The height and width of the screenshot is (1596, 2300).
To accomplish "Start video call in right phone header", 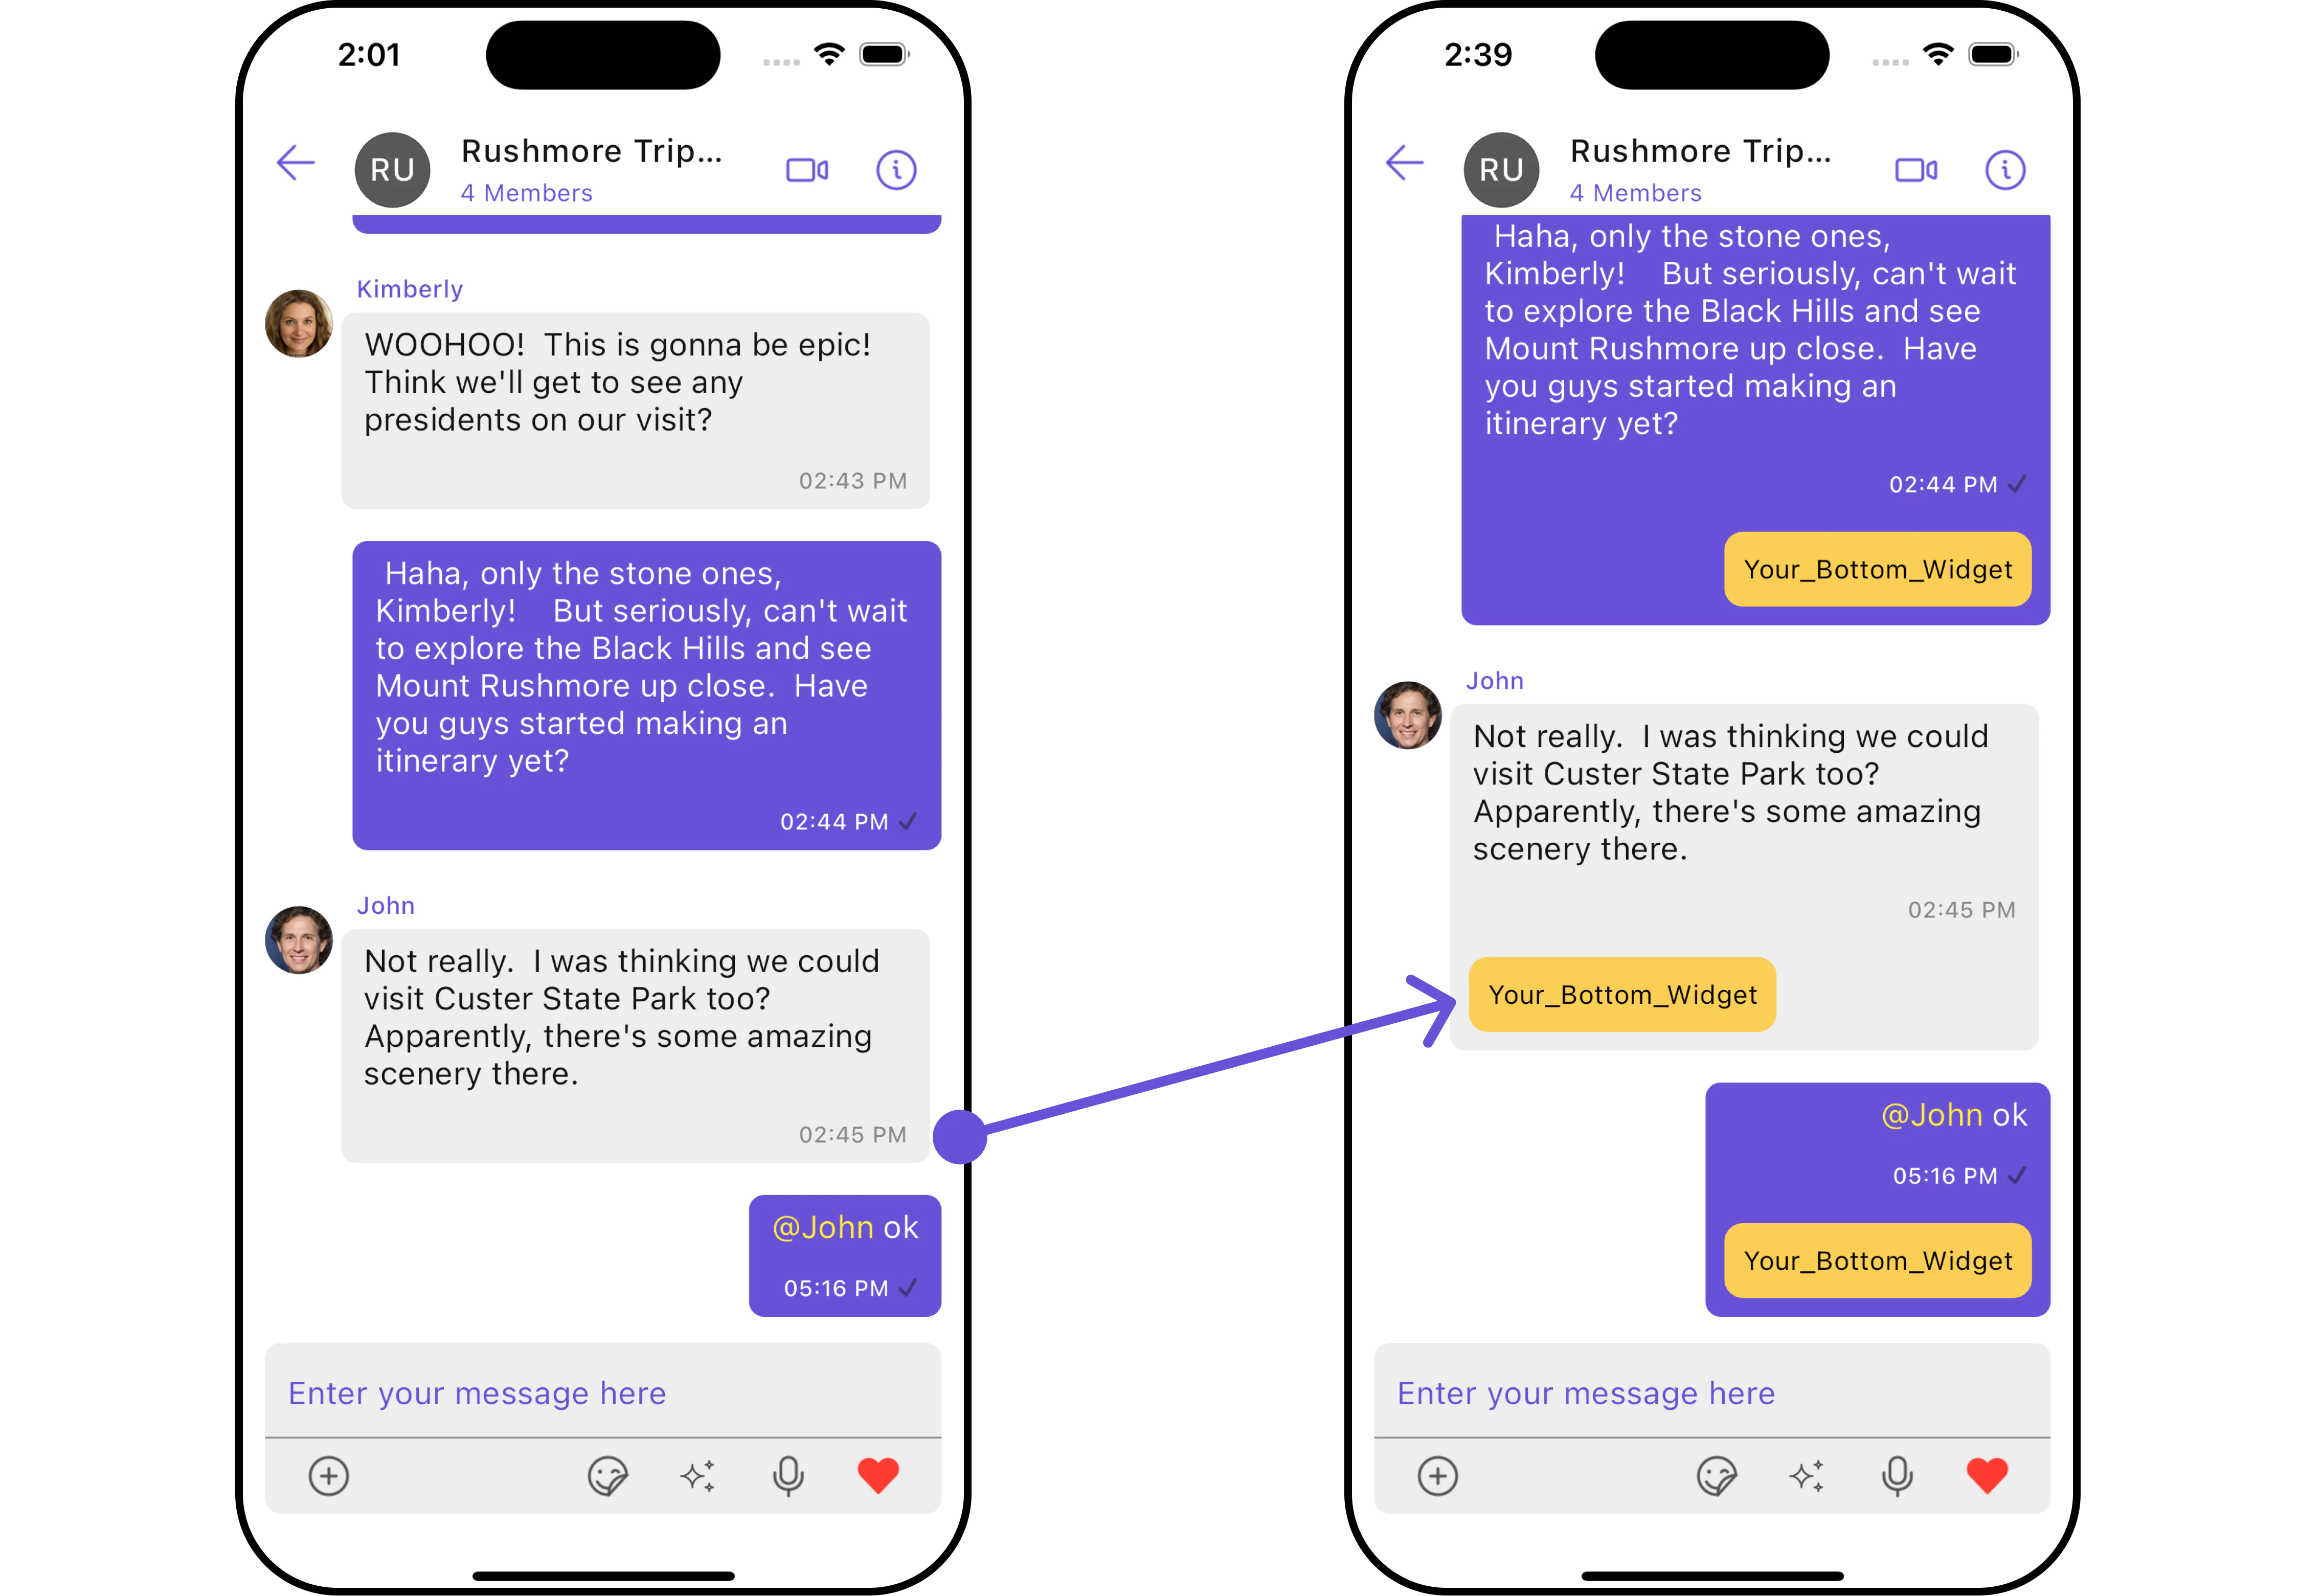I will click(x=1916, y=170).
